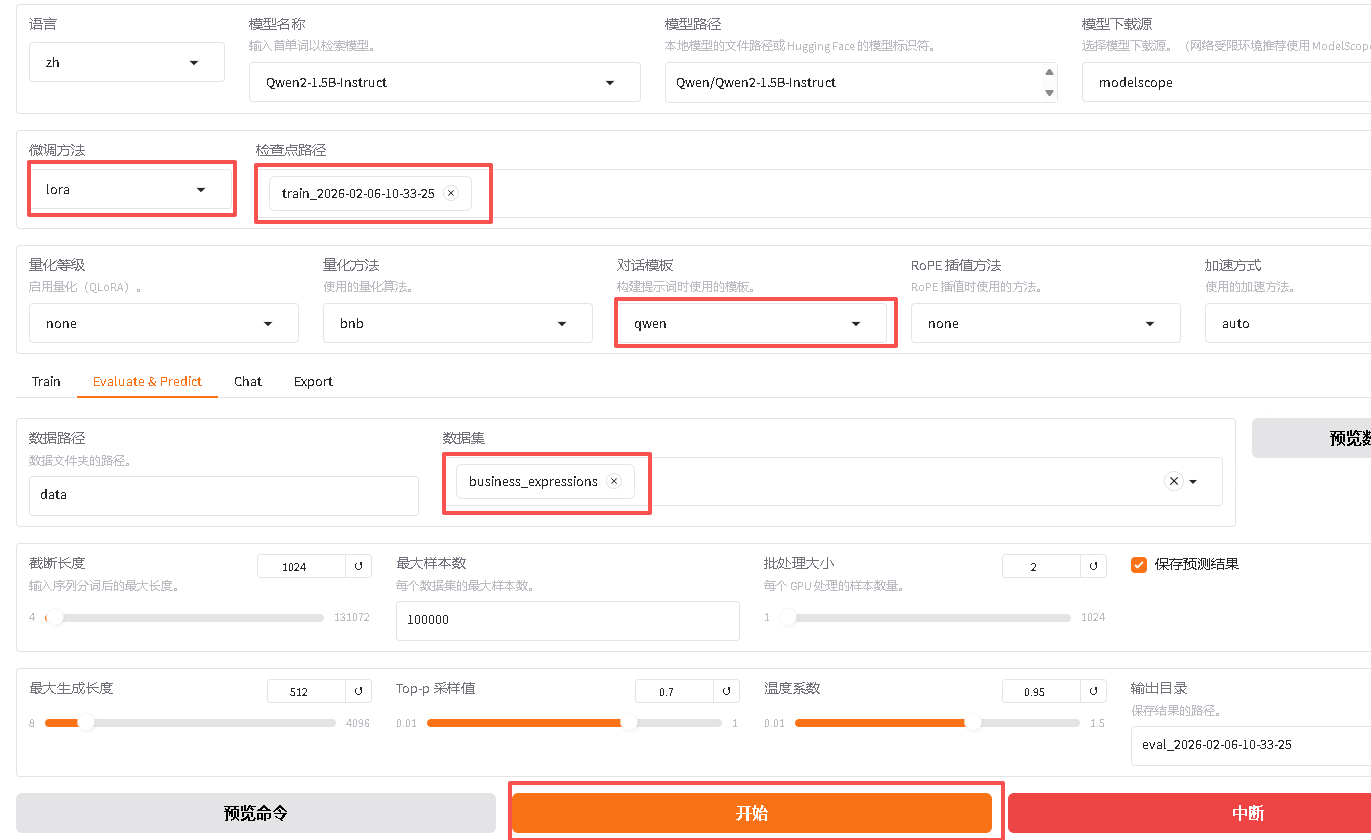Open the 量化等级 dropdown set to none
Image resolution: width=1371 pixels, height=840 pixels.
coord(164,323)
